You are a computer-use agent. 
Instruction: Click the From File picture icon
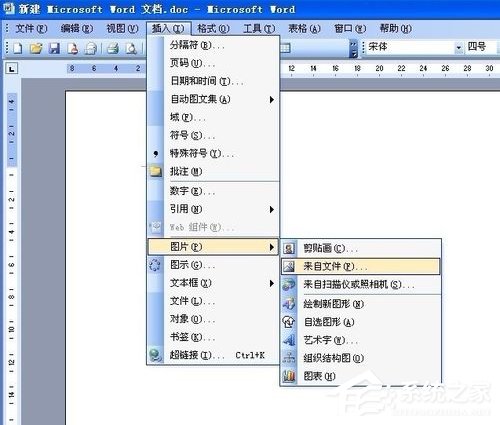pos(289,266)
